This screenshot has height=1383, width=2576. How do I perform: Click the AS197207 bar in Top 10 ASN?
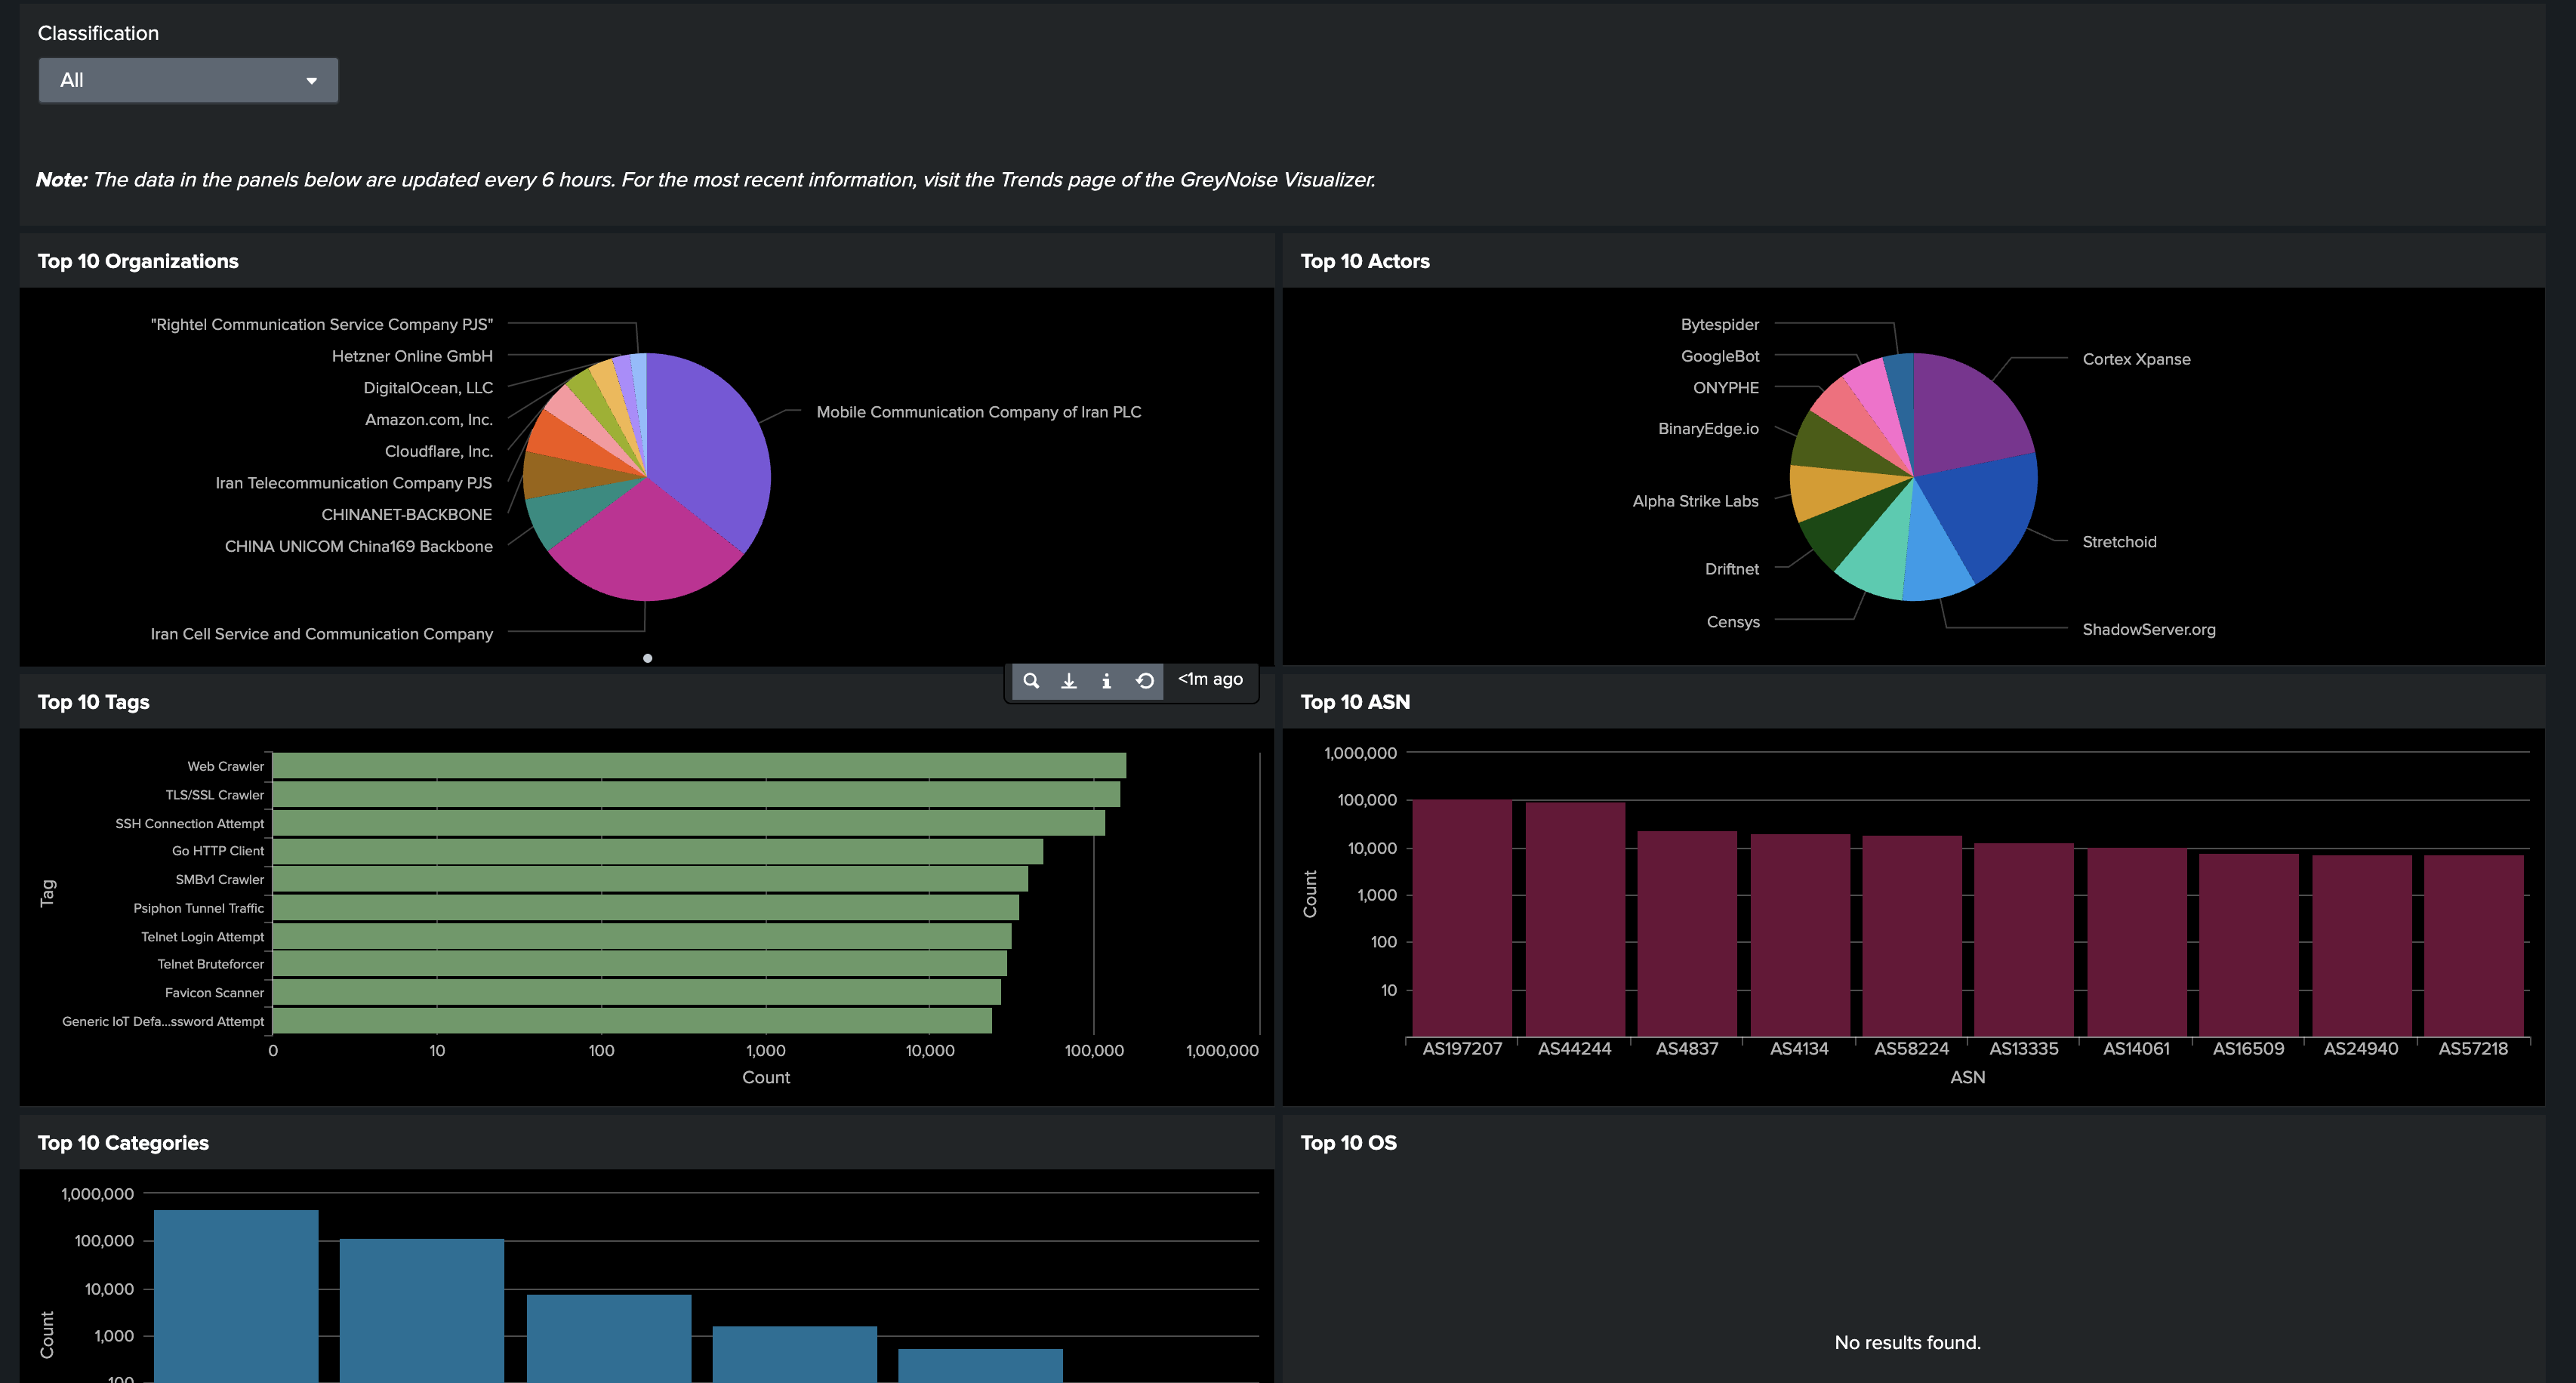1462,917
